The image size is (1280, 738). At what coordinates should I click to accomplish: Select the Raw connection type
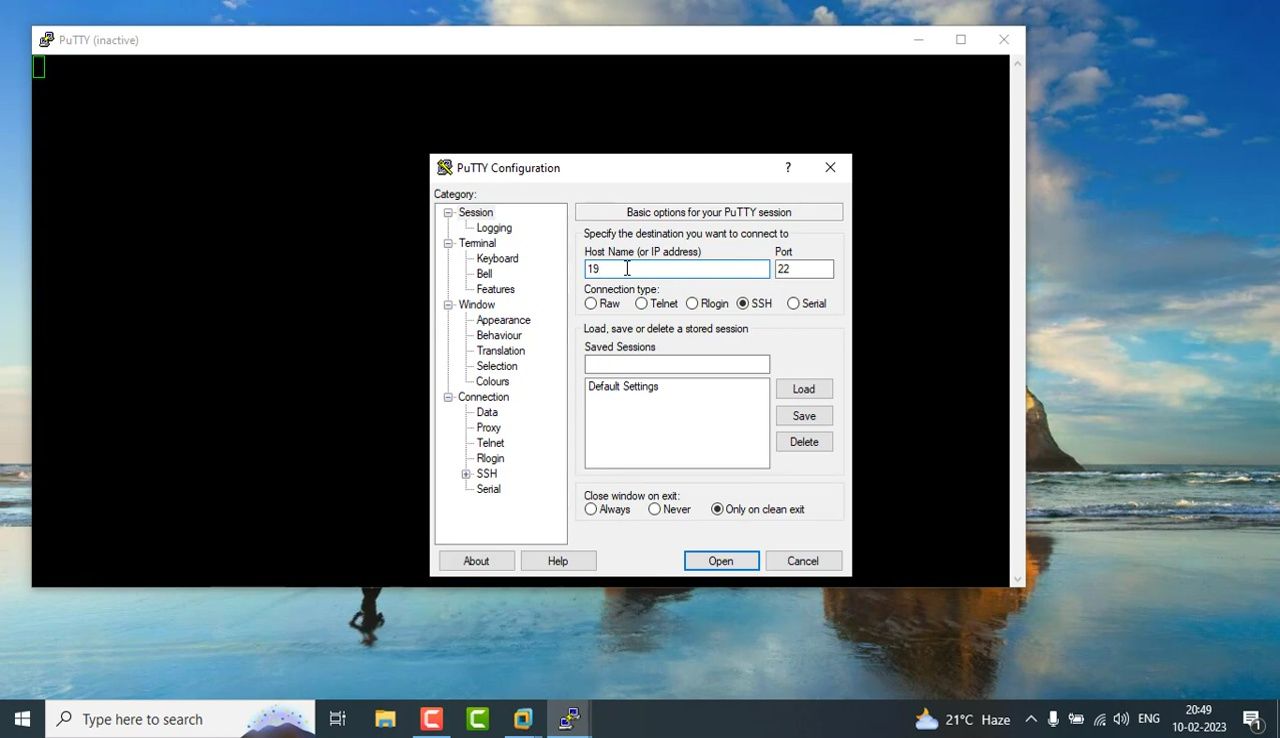[x=602, y=303]
